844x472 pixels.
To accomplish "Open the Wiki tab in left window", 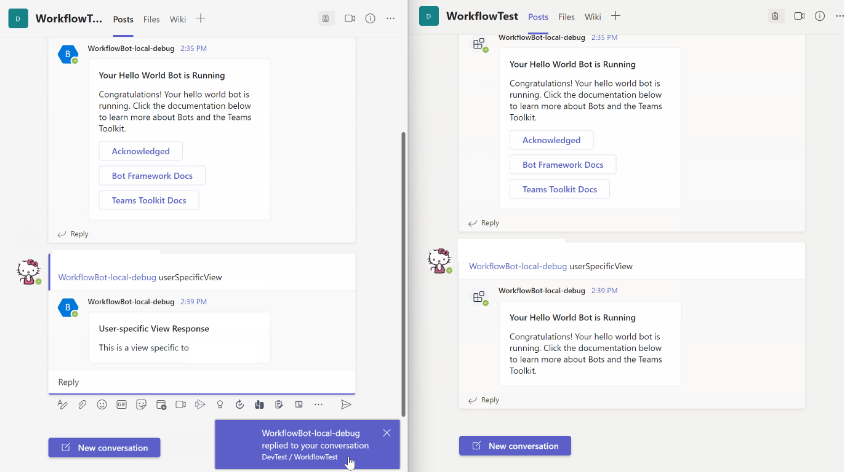I will 178,19.
